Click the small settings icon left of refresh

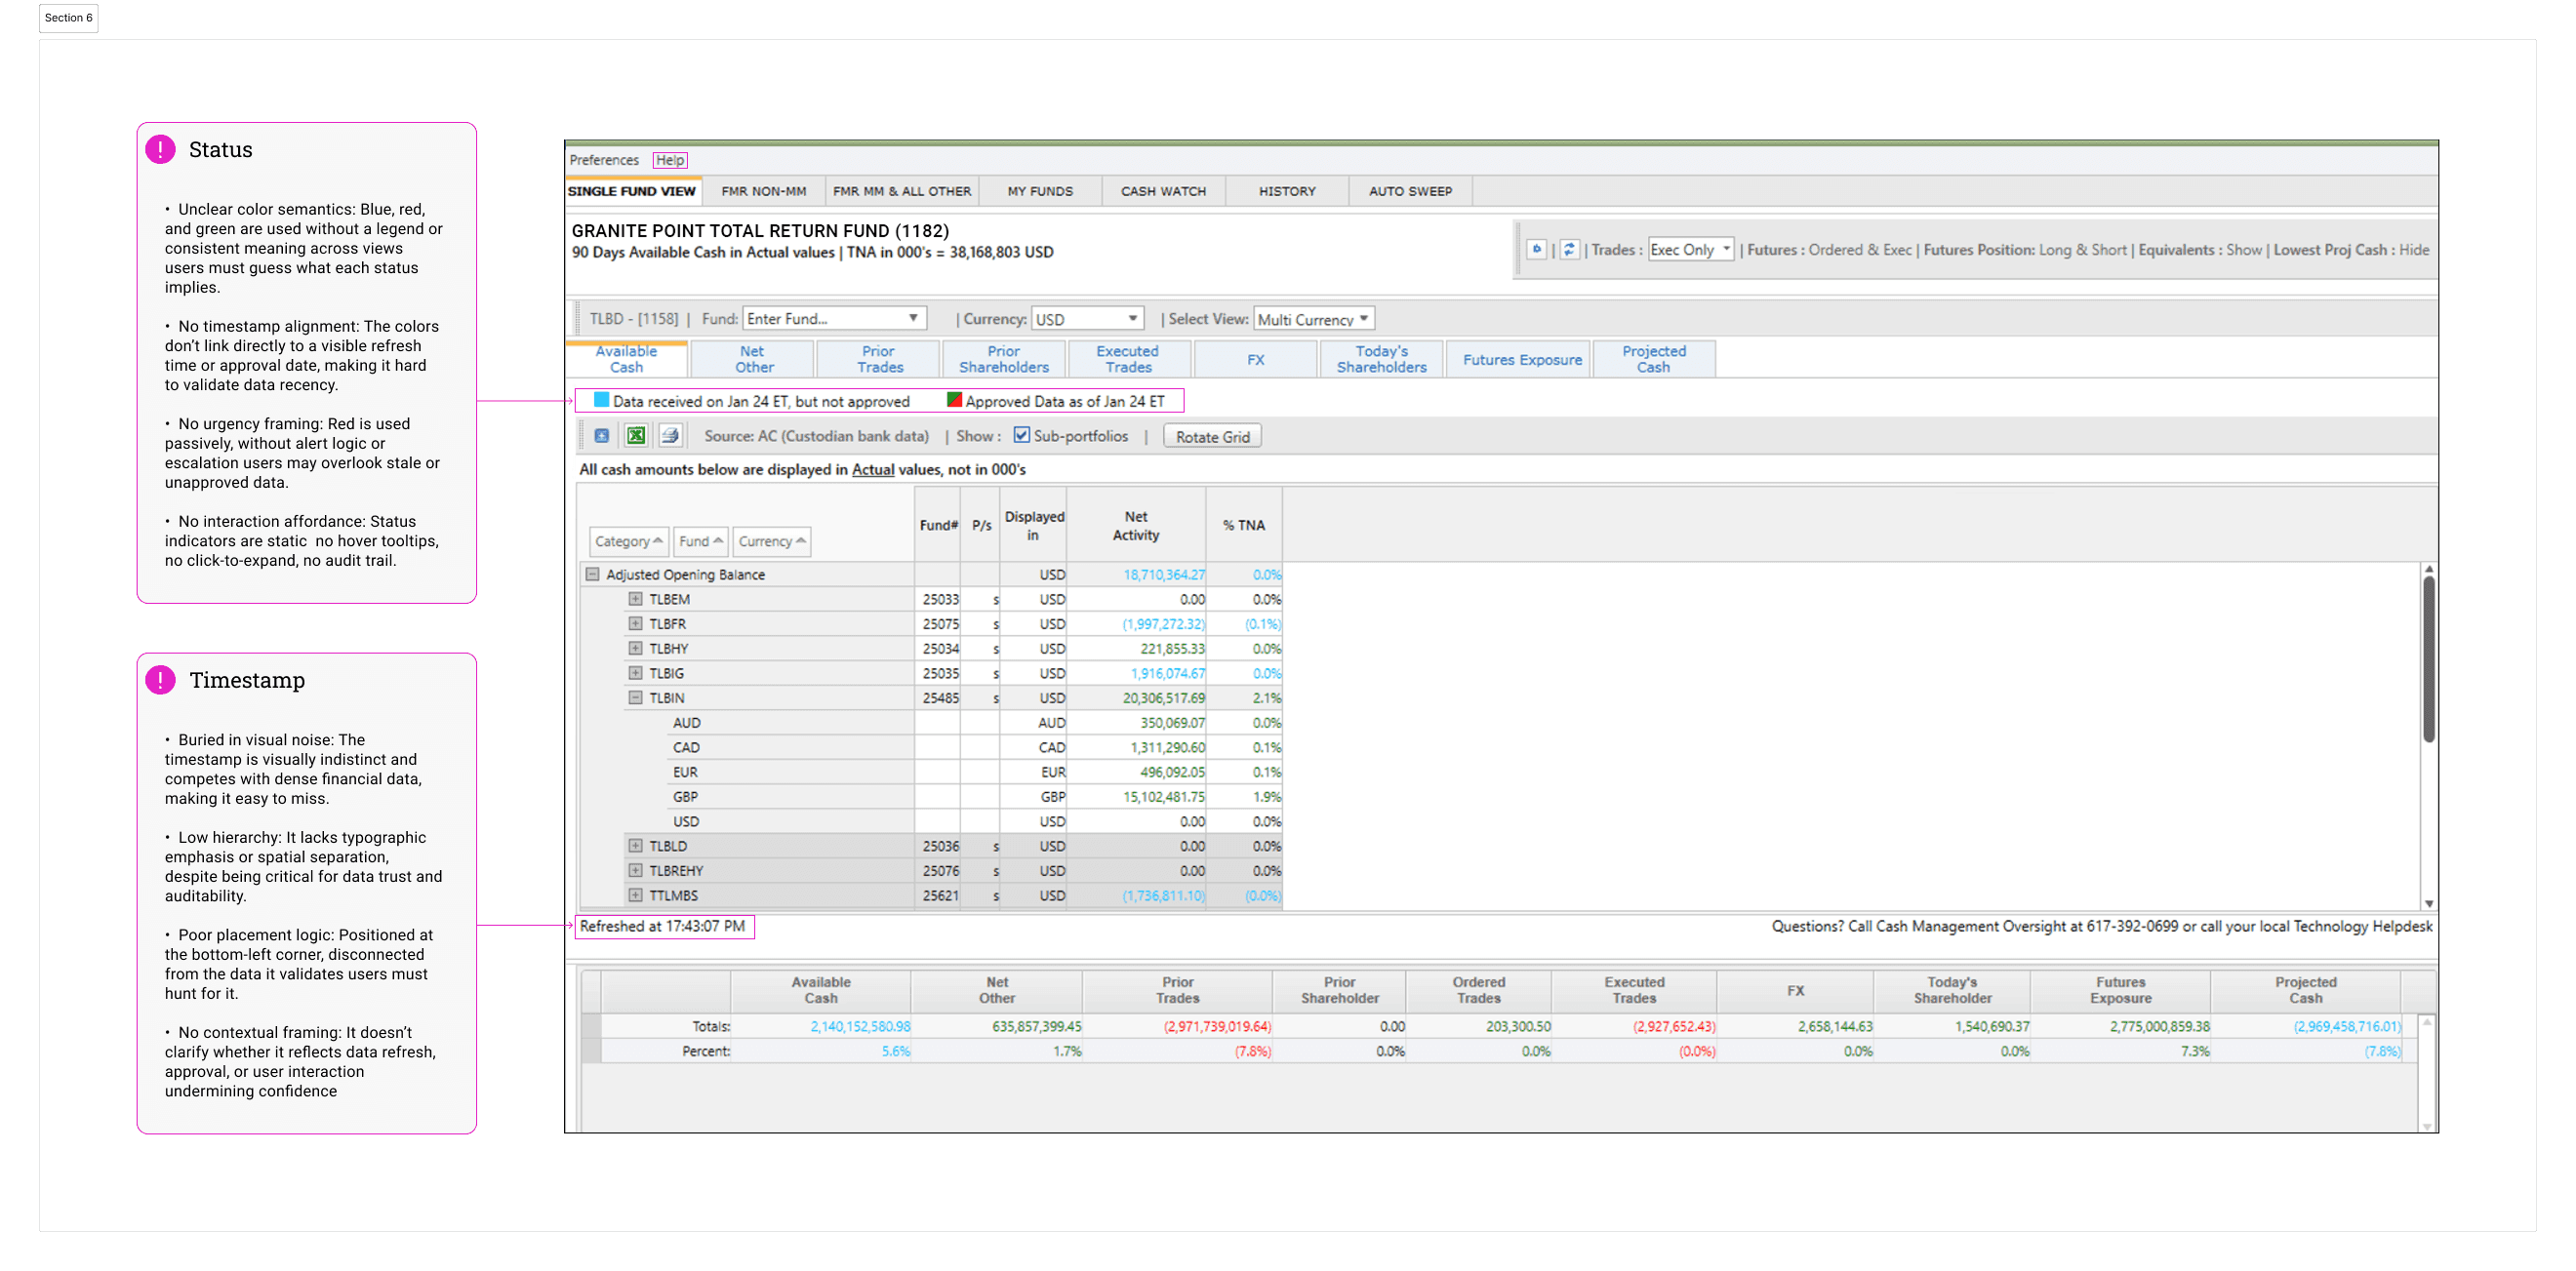(1537, 249)
